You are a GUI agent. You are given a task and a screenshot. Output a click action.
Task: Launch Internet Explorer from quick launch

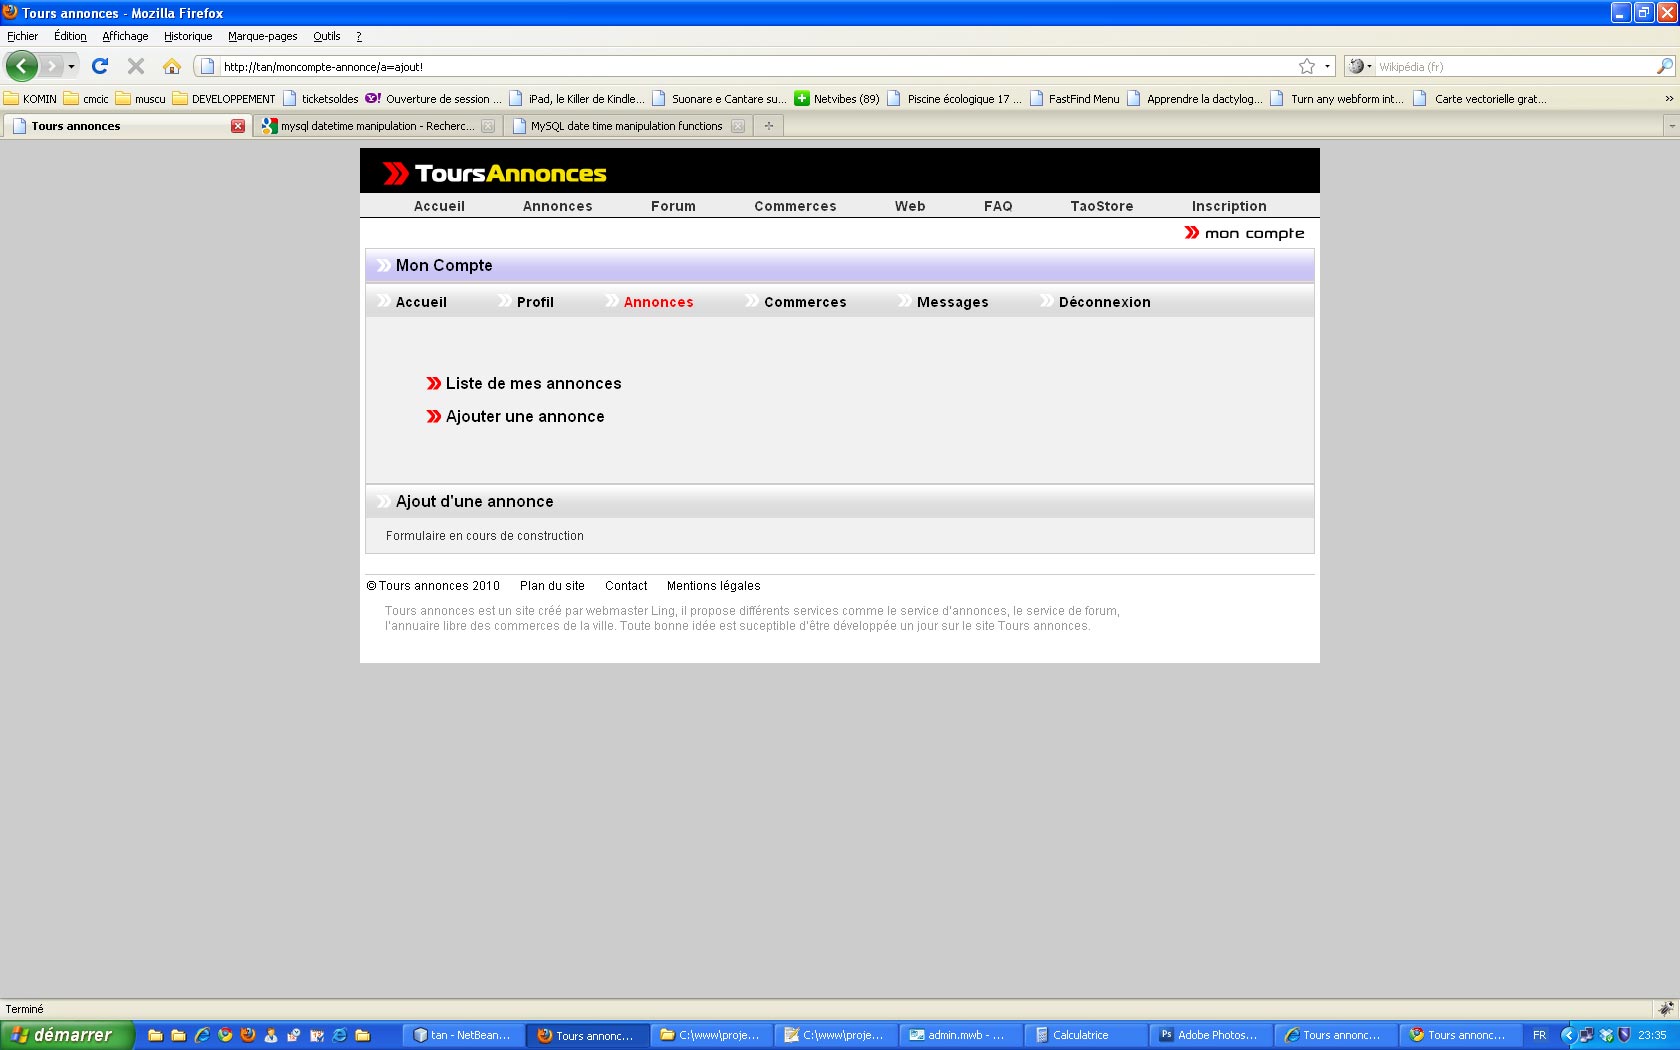coord(202,1035)
